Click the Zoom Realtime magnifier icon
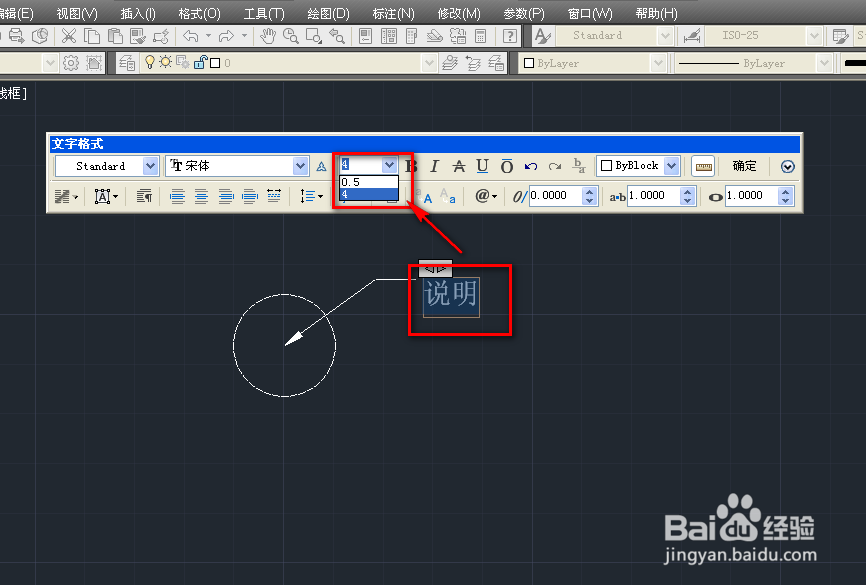Viewport: 866px width, 585px height. (291, 36)
